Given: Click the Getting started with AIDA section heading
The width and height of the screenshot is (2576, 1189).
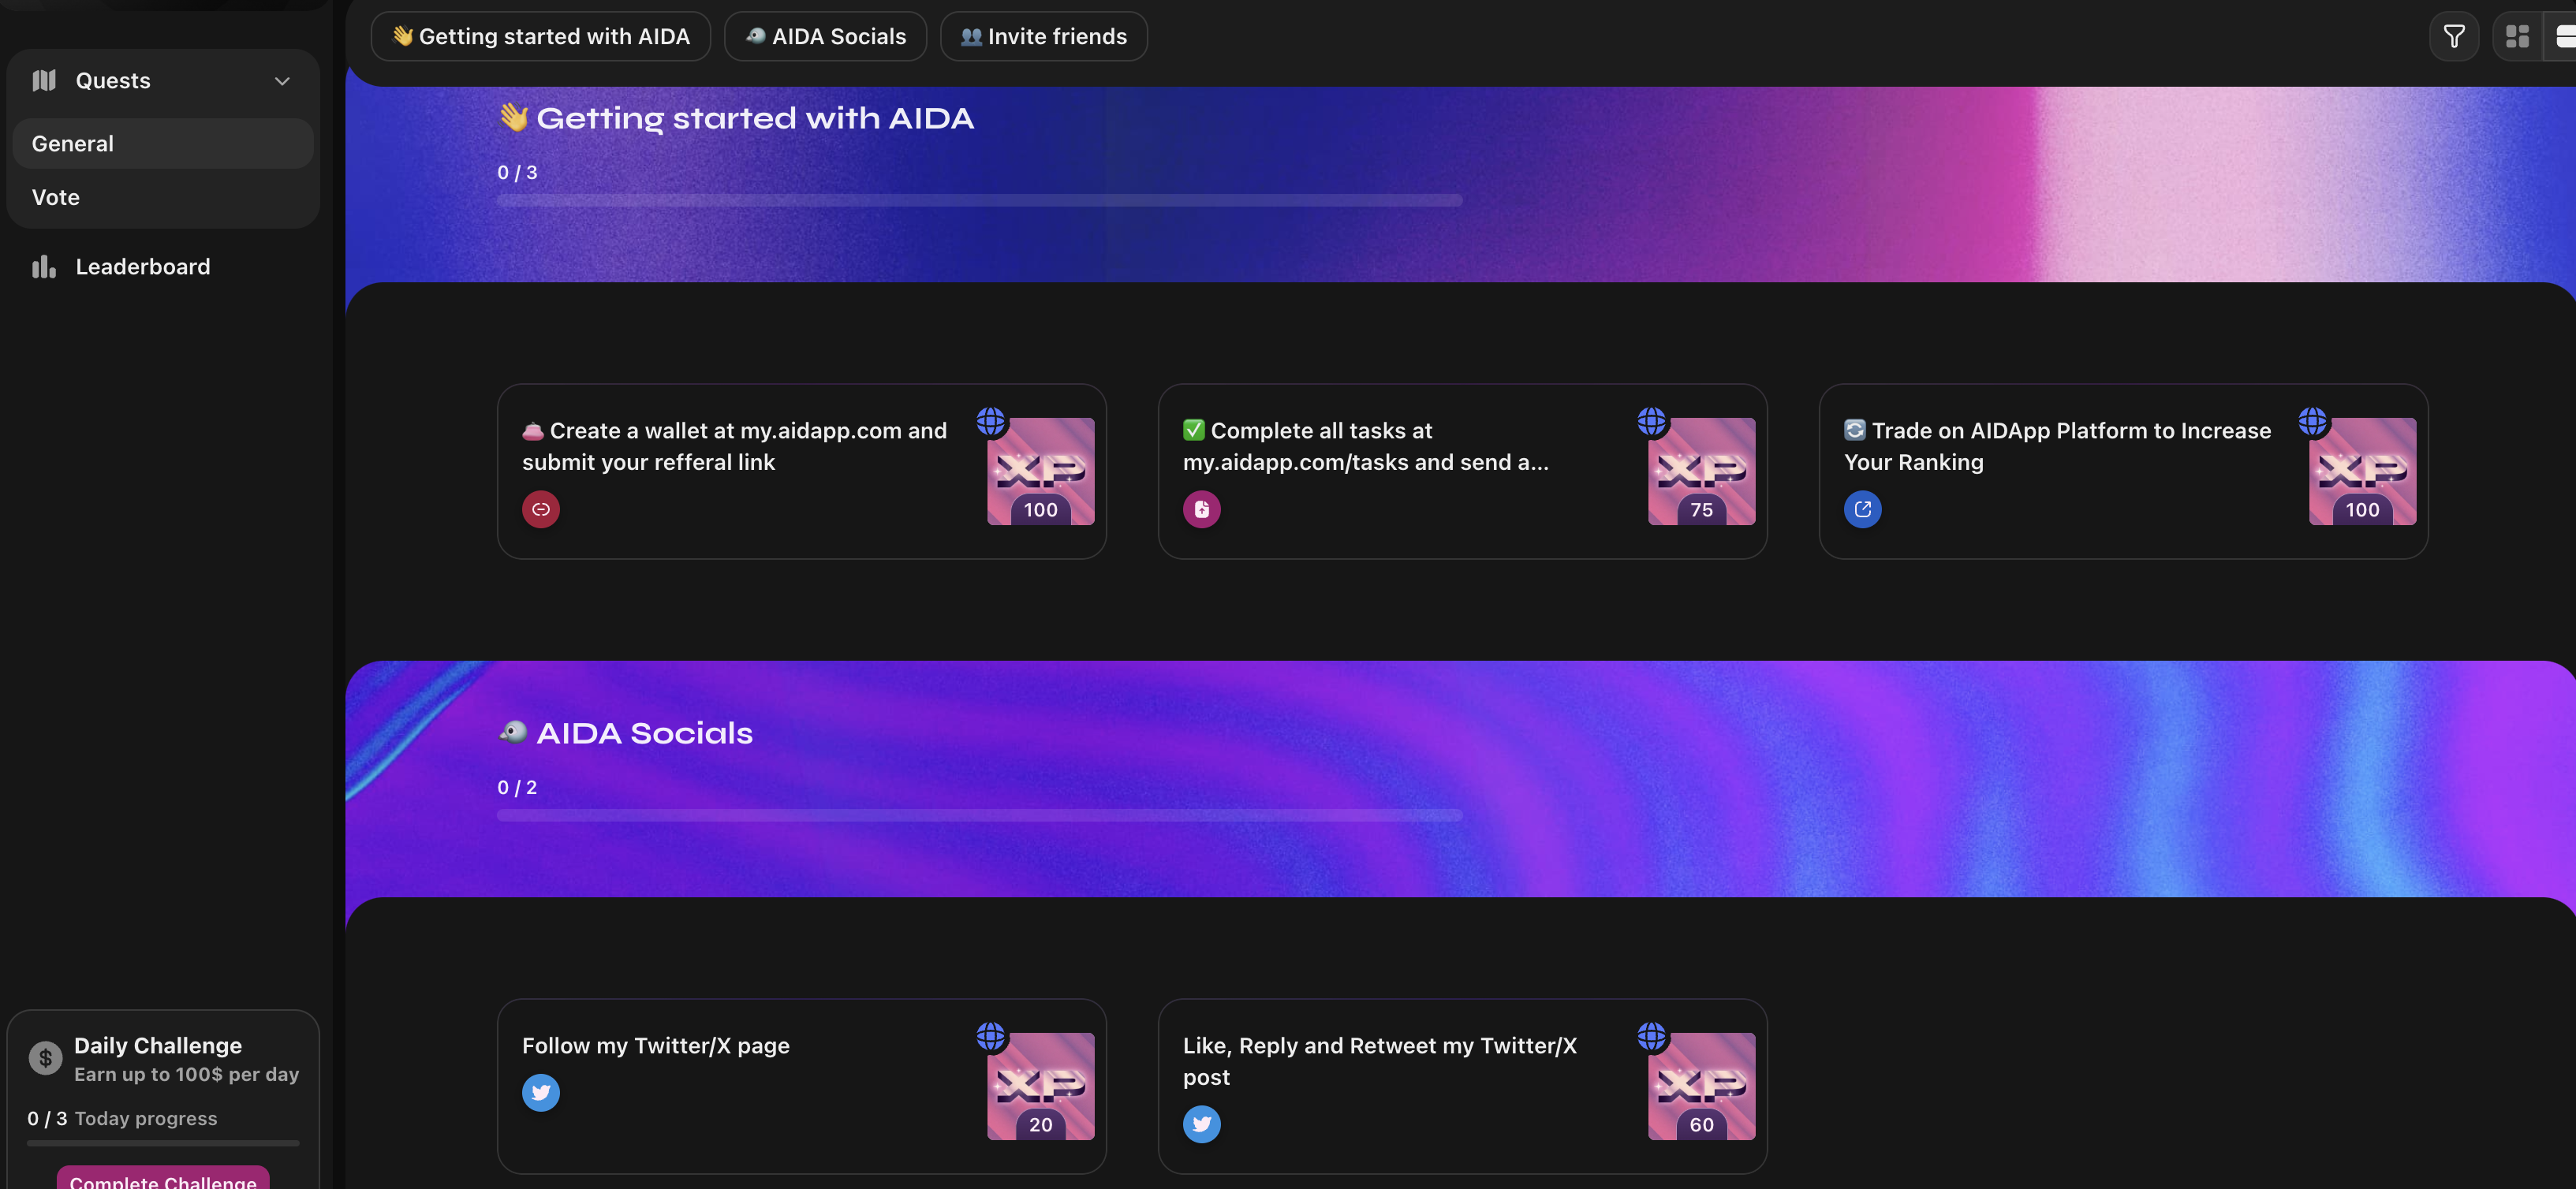Looking at the screenshot, I should coord(736,118).
